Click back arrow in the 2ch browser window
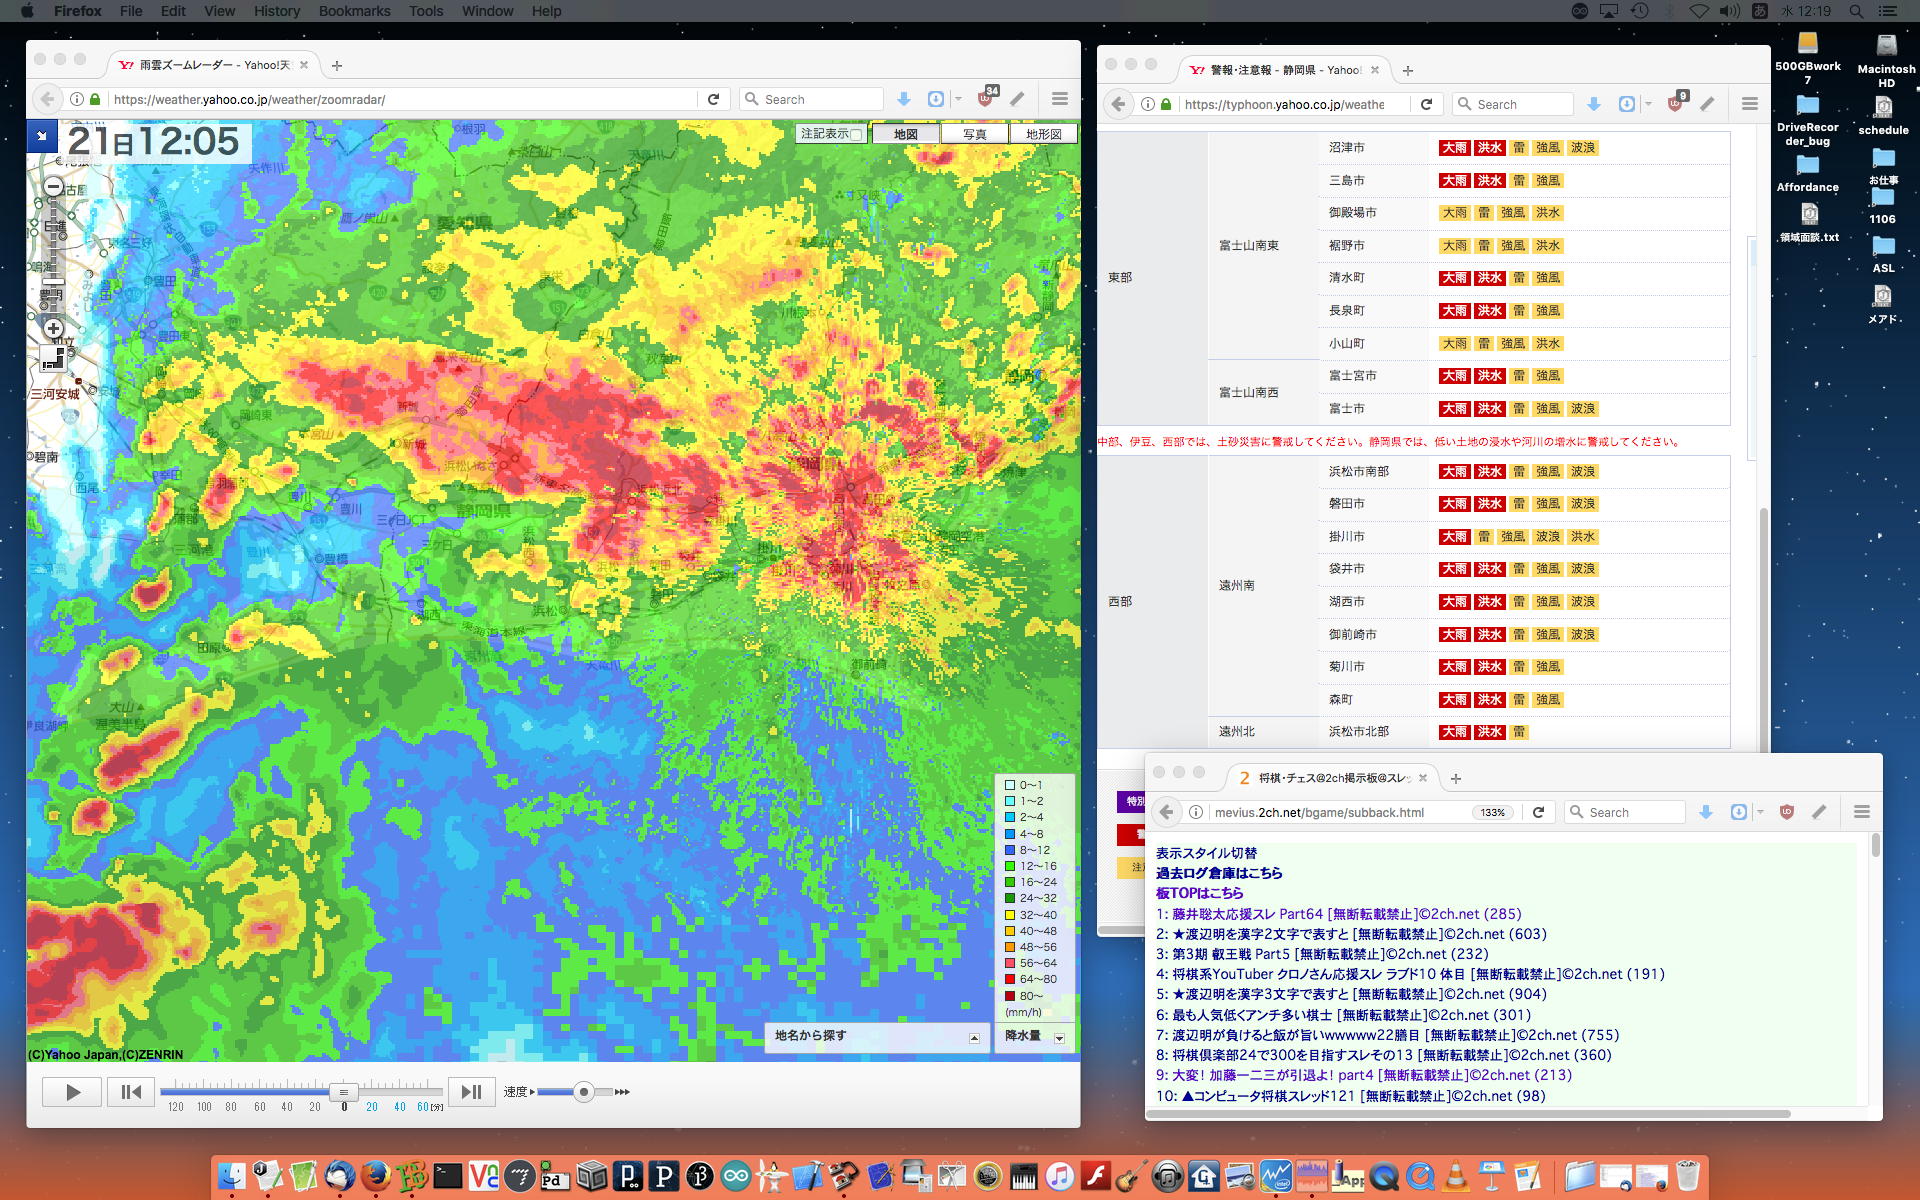Viewport: 1920px width, 1200px height. (1165, 812)
